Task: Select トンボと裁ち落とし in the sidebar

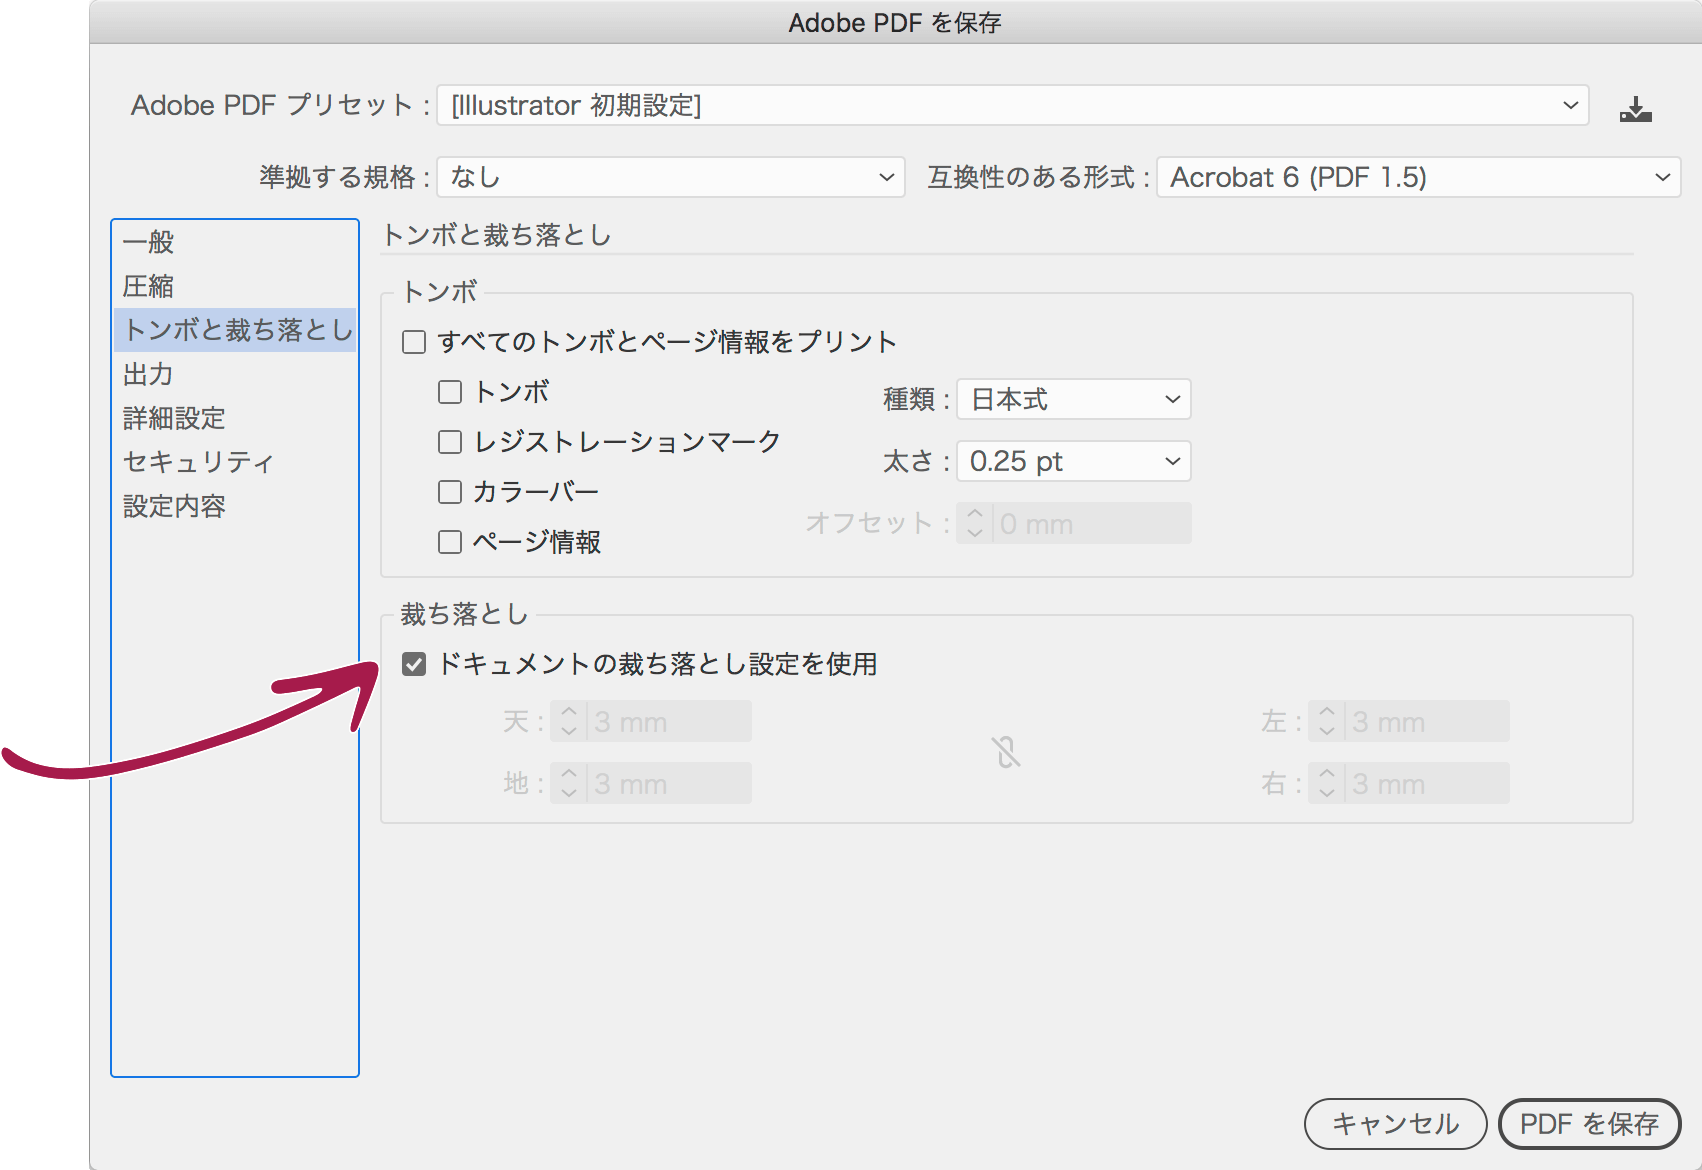Action: pos(235,330)
